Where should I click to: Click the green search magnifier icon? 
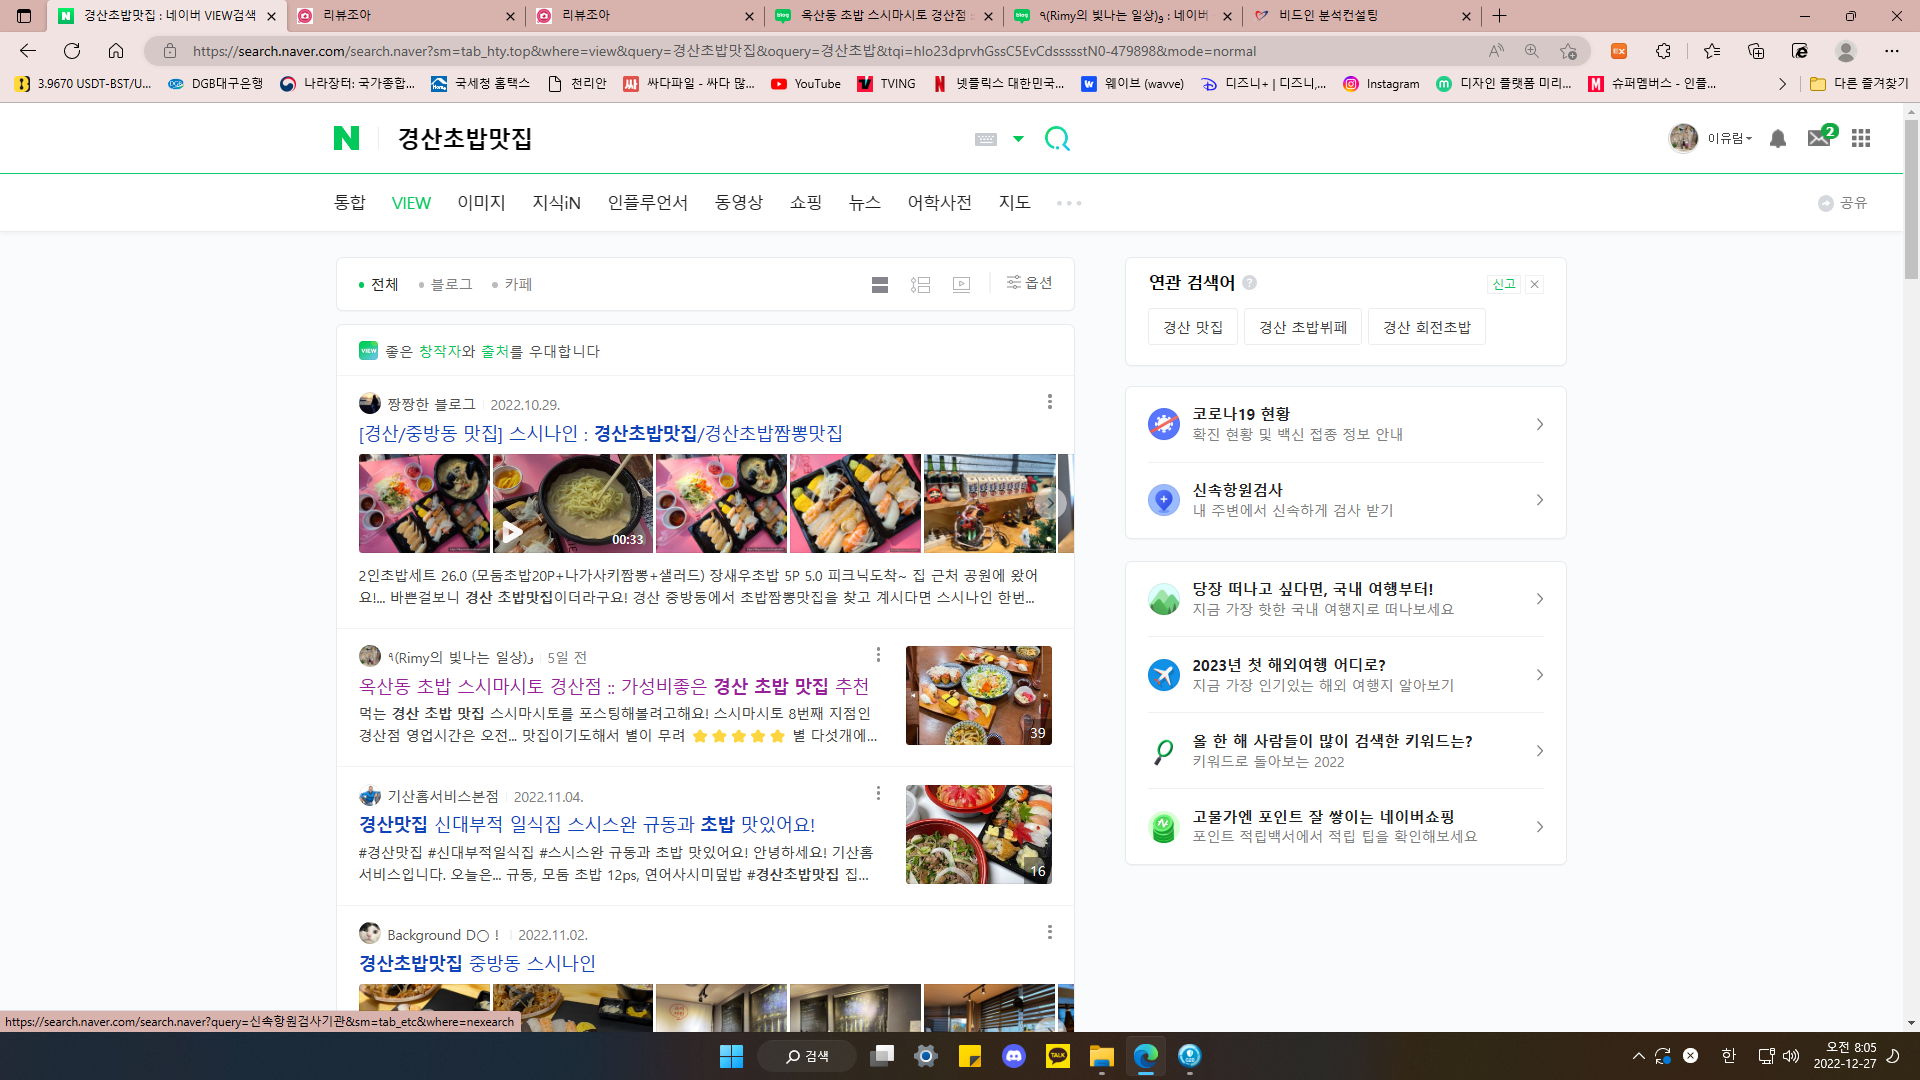pos(1057,139)
